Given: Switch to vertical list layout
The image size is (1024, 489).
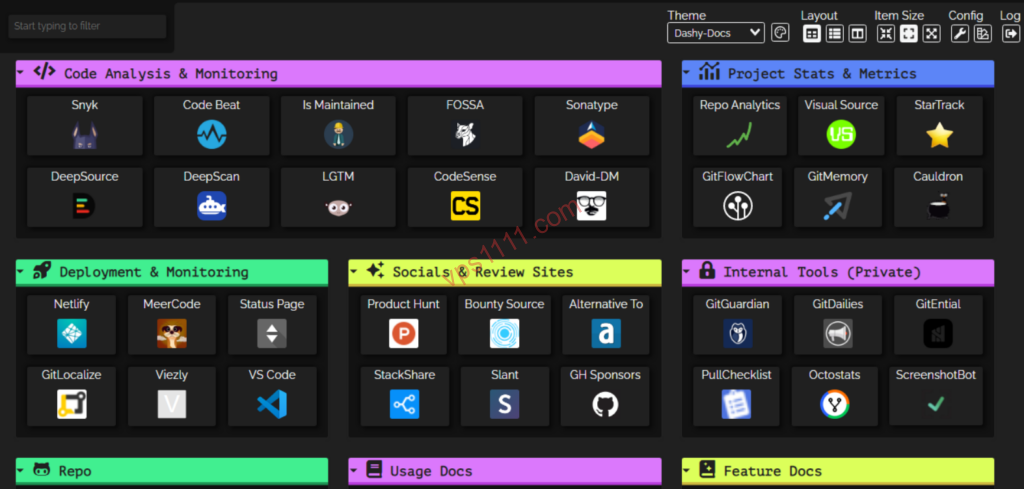Looking at the screenshot, I should point(835,34).
